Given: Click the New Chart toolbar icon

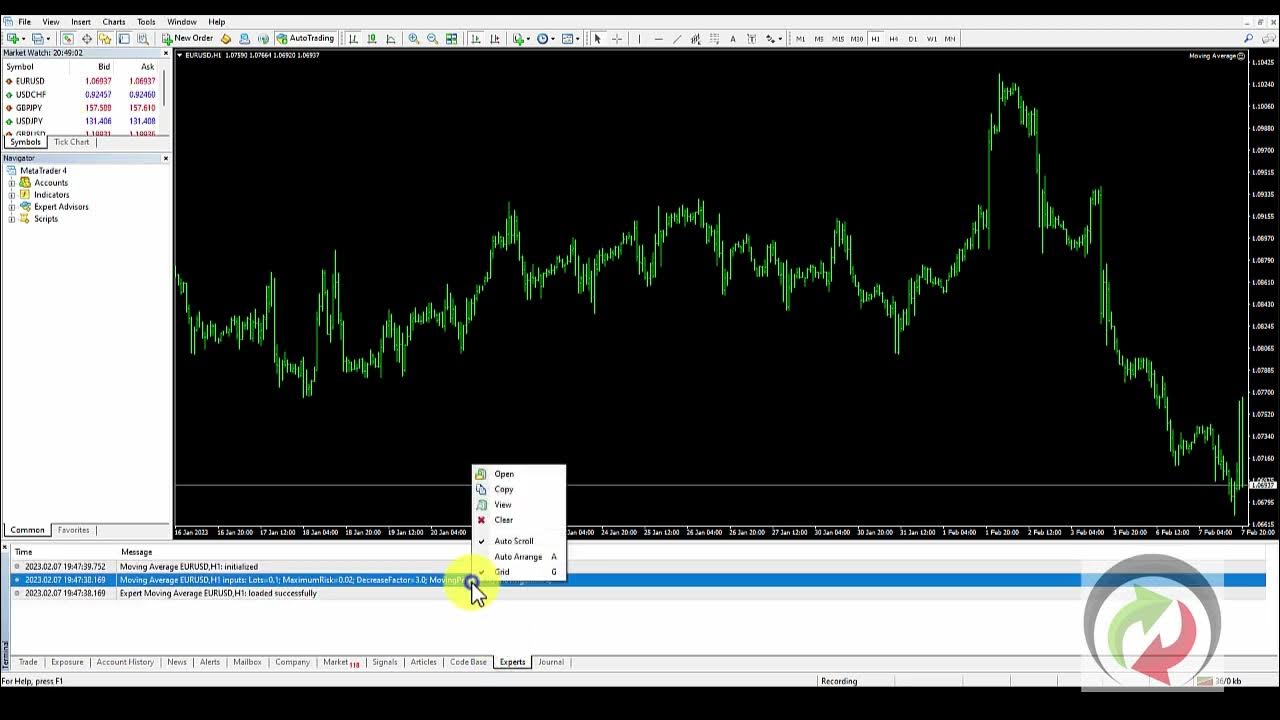Looking at the screenshot, I should coord(13,39).
